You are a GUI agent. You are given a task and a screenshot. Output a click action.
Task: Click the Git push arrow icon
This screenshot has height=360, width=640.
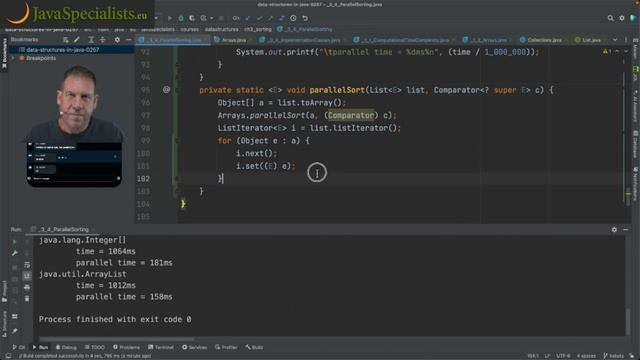(271, 18)
